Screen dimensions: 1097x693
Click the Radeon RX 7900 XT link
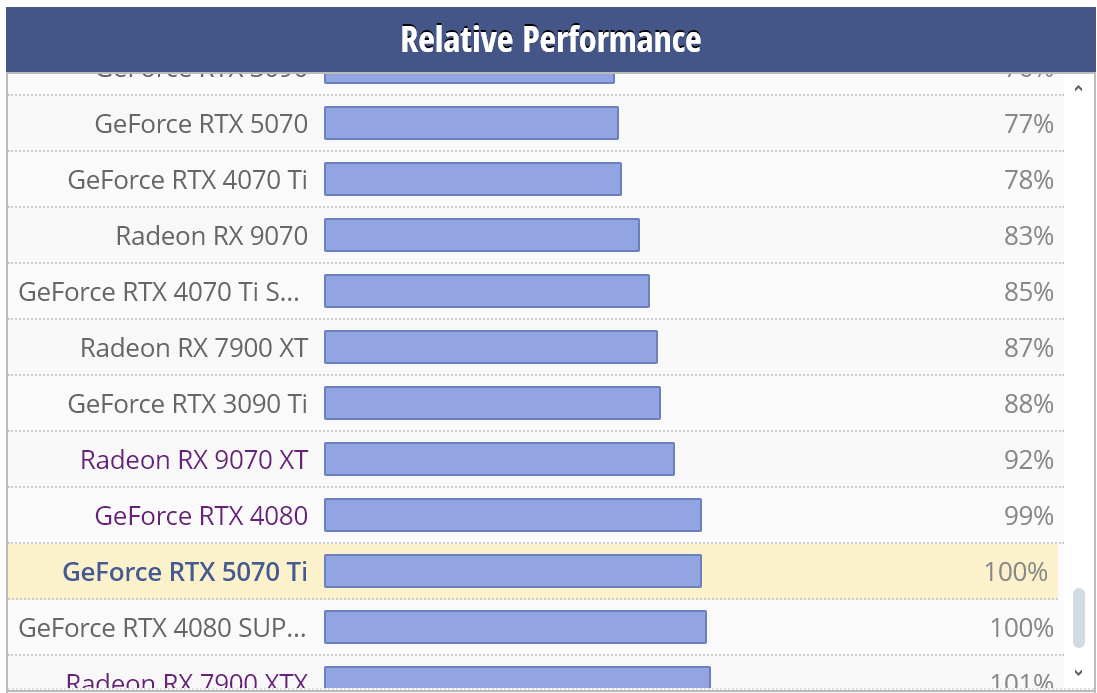[194, 348]
